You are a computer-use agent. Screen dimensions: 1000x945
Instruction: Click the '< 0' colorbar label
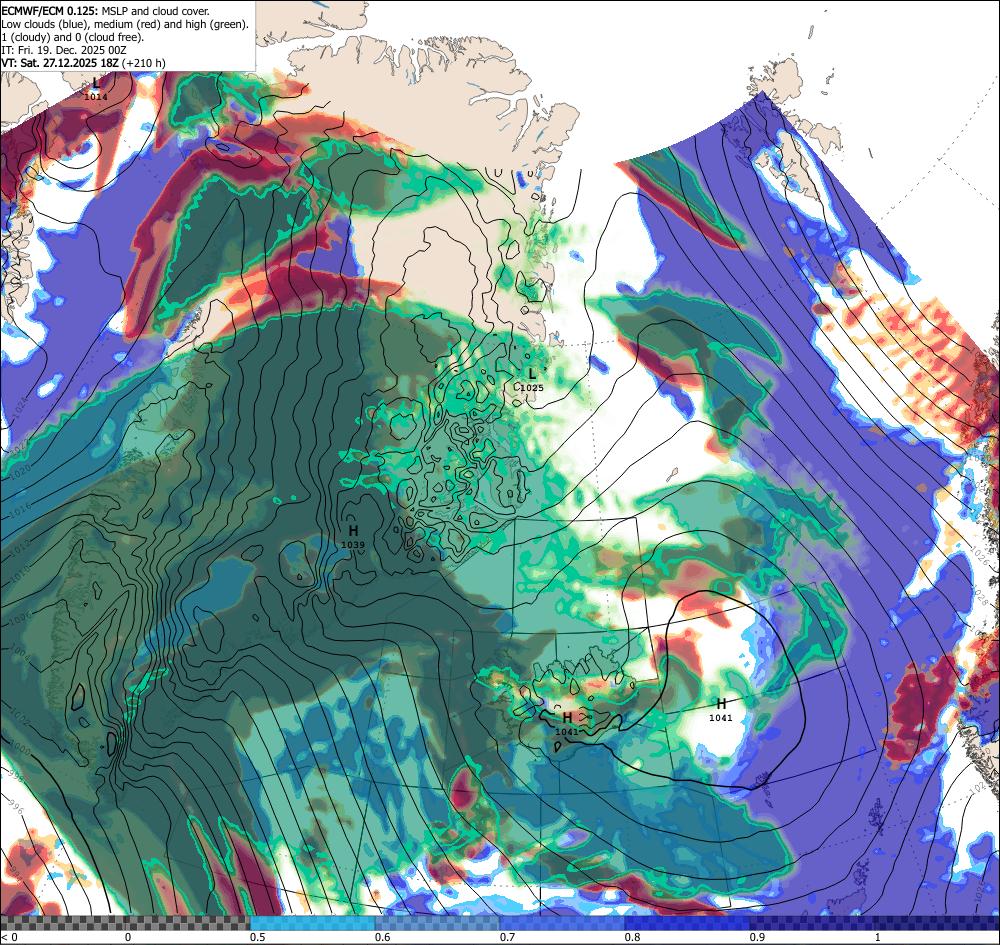8,938
